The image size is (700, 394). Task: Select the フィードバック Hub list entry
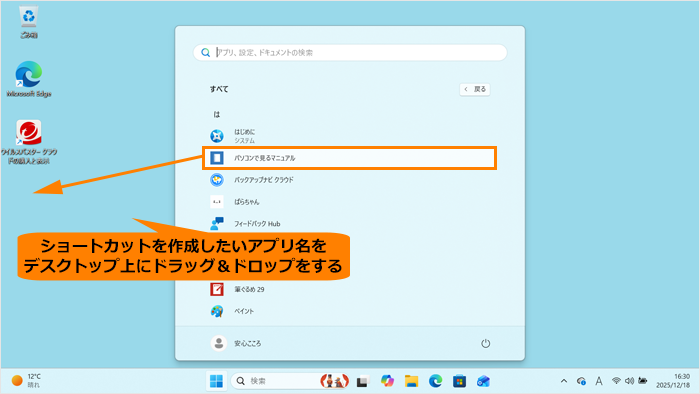point(350,224)
